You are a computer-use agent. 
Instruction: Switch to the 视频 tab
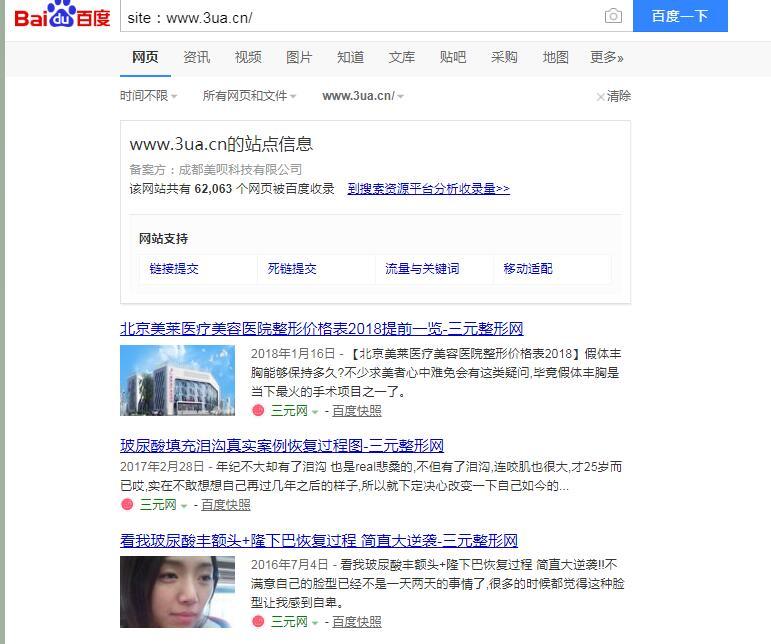point(248,58)
